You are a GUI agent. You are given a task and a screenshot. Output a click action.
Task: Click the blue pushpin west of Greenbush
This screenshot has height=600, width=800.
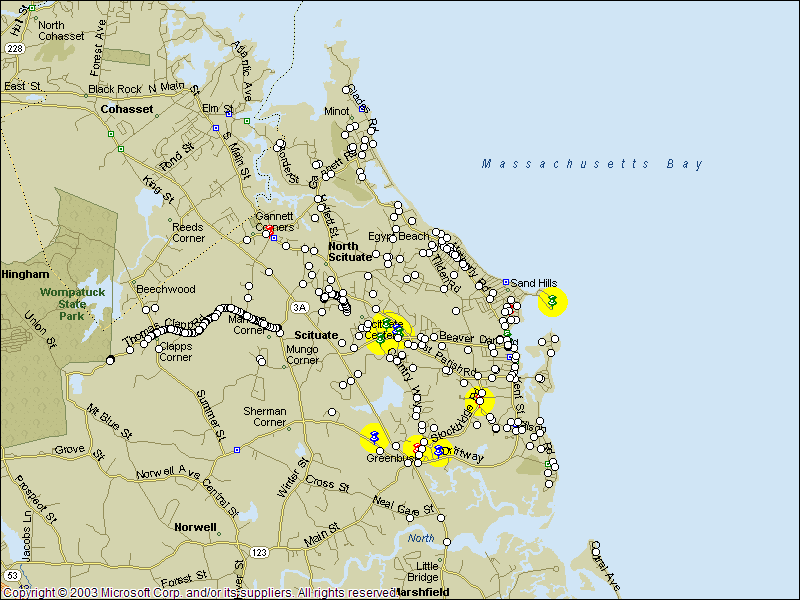374,438
